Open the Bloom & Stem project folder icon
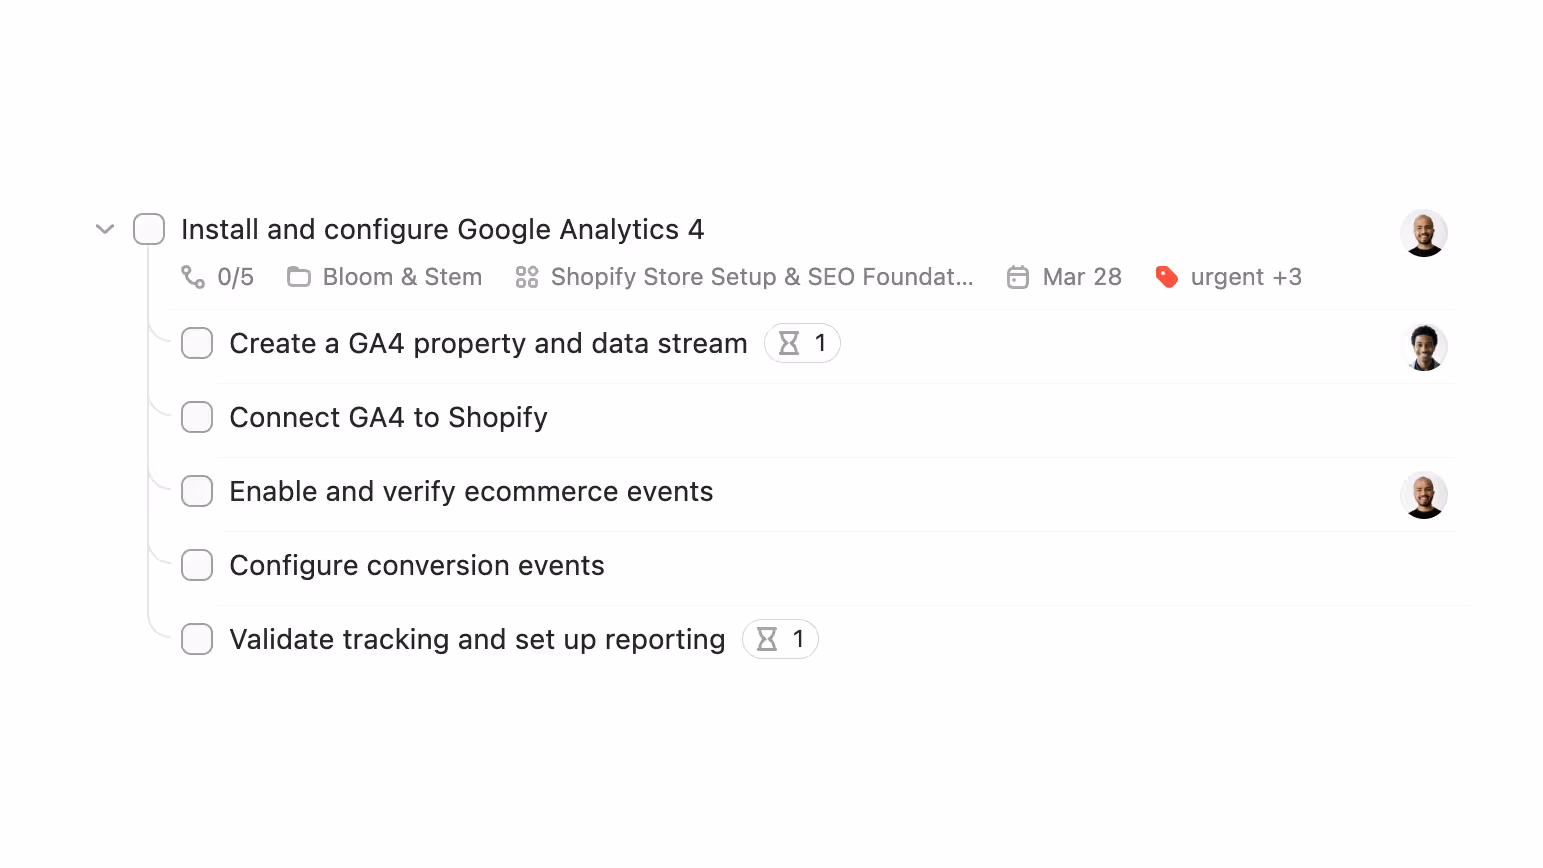1543x868 pixels. click(x=298, y=277)
